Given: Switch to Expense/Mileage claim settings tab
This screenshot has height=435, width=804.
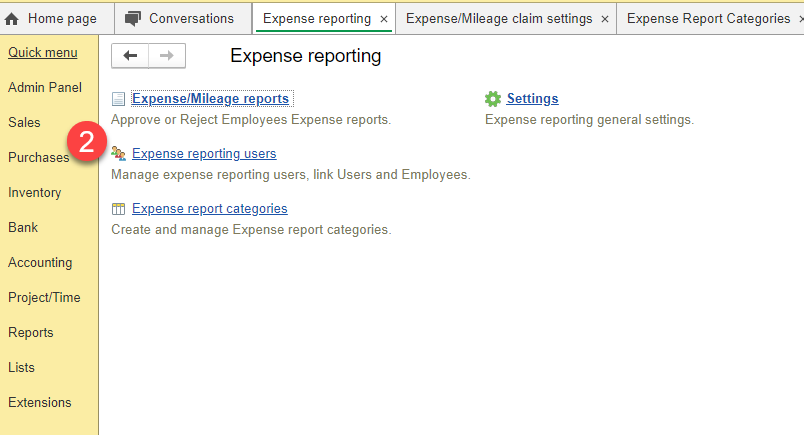Looking at the screenshot, I should click(499, 18).
